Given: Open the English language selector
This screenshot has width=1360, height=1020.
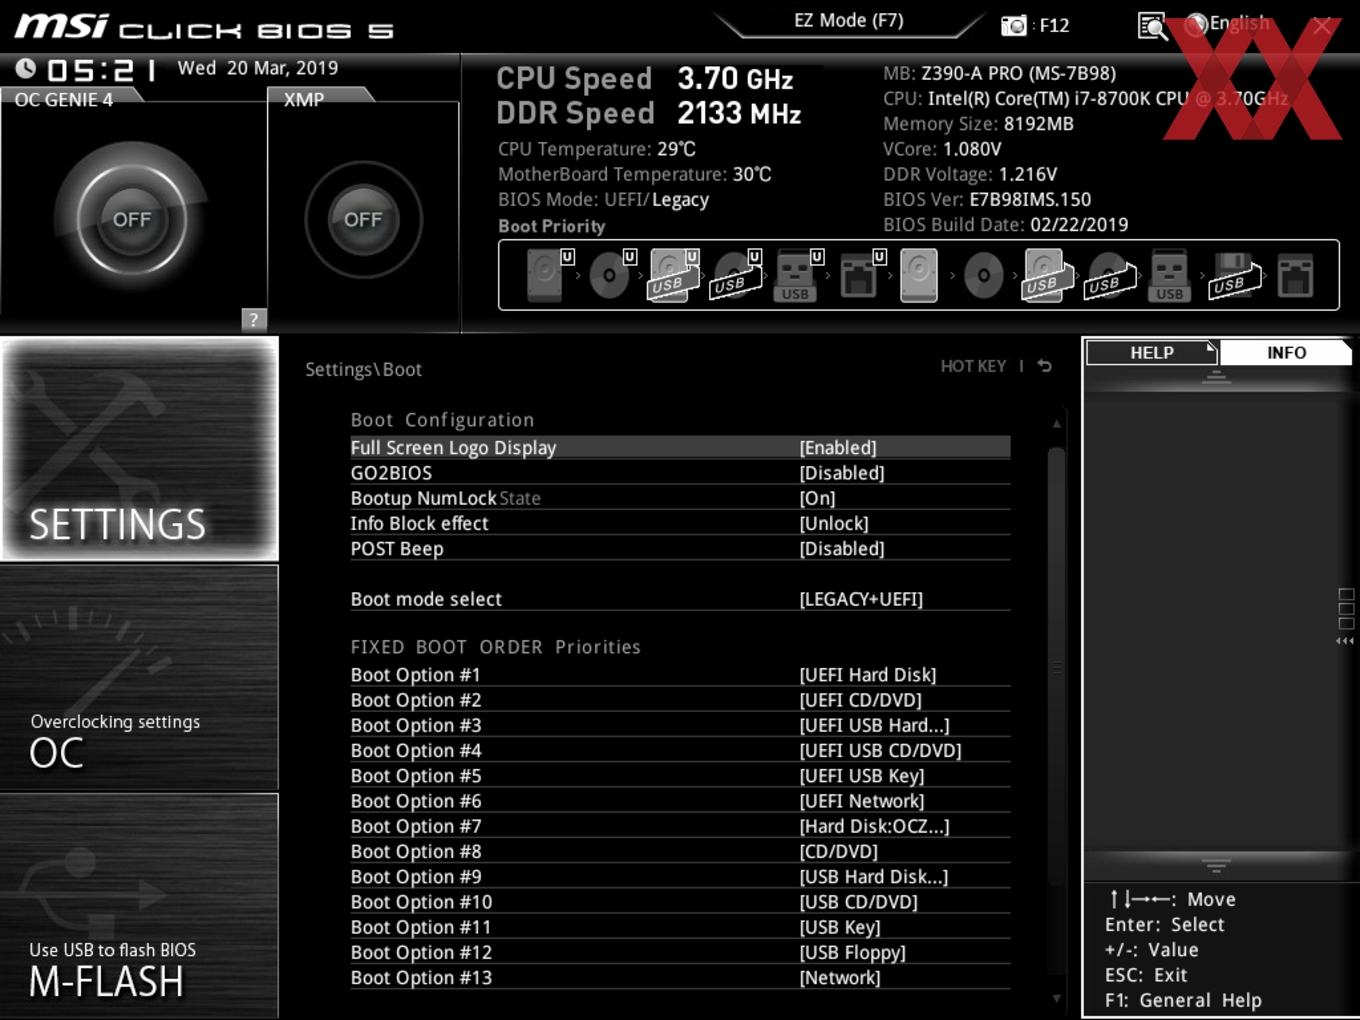Looking at the screenshot, I should 1228,24.
